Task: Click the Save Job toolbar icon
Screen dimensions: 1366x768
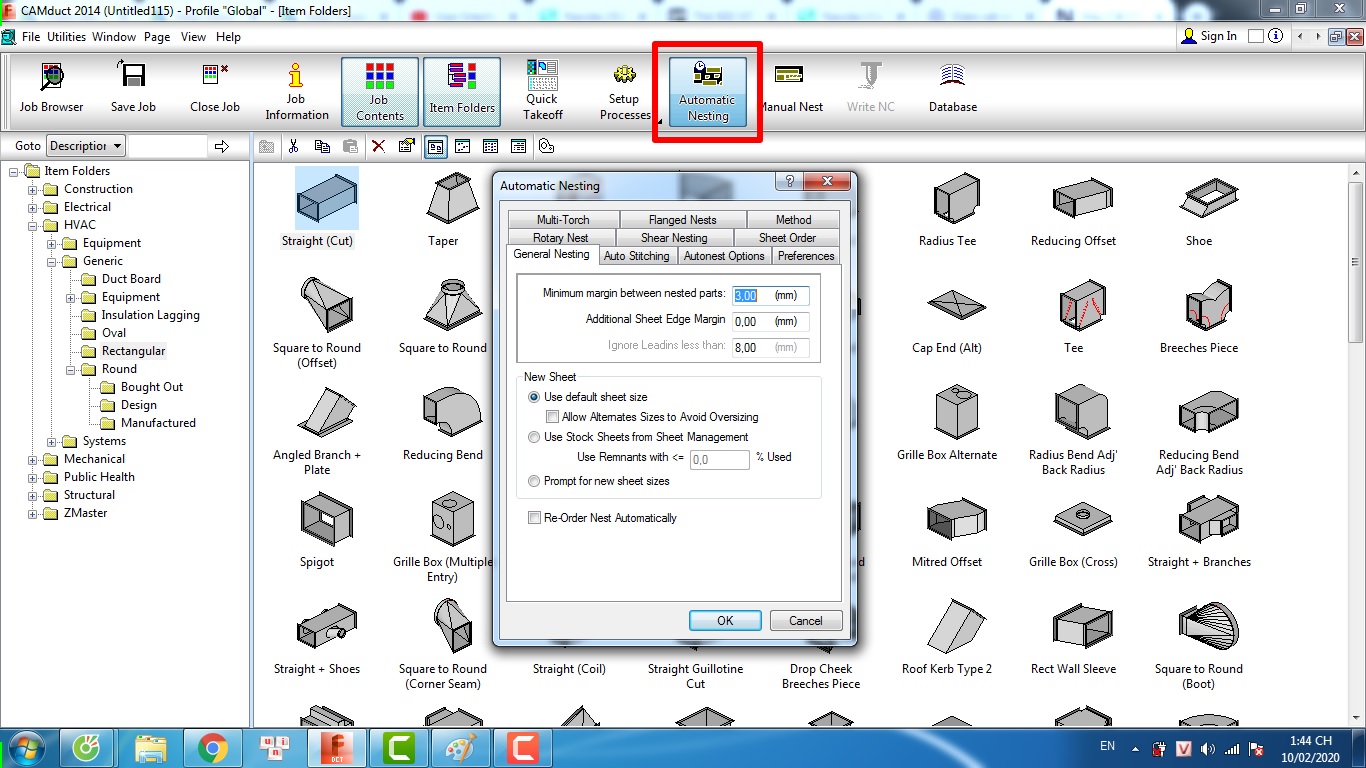Action: pyautogui.click(x=133, y=90)
